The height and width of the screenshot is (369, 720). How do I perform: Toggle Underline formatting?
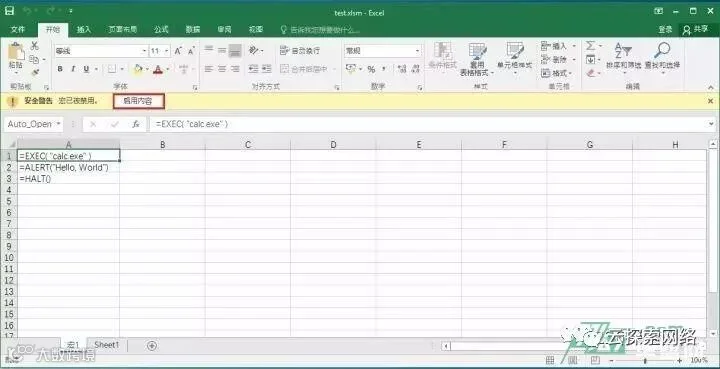coord(86,69)
